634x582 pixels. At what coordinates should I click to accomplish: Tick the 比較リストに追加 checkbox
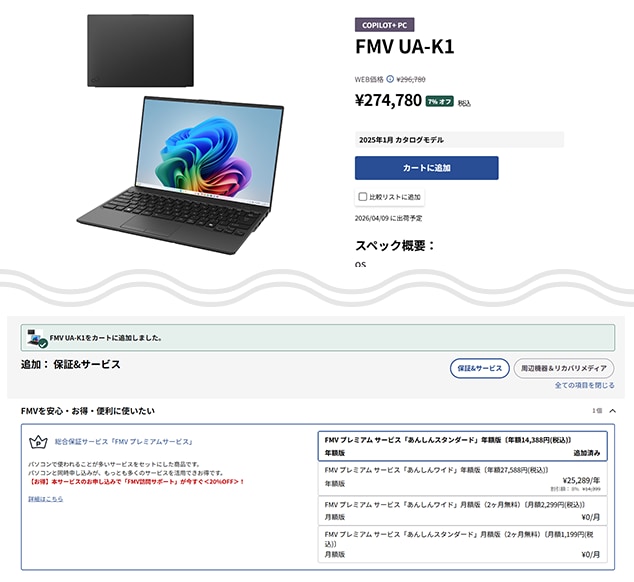coord(363,197)
